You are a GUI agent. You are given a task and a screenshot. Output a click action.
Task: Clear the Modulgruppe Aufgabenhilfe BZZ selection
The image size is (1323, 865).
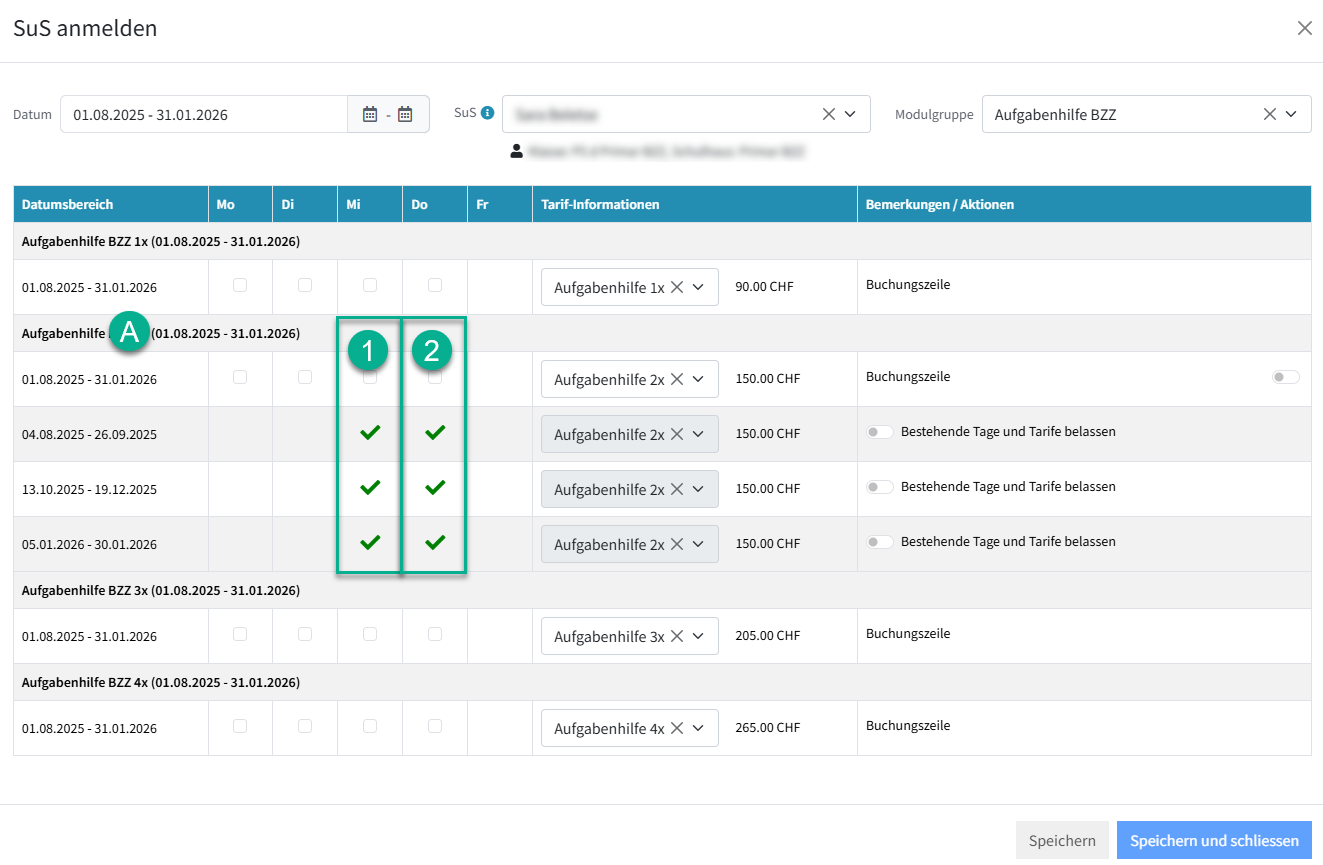[1269, 114]
